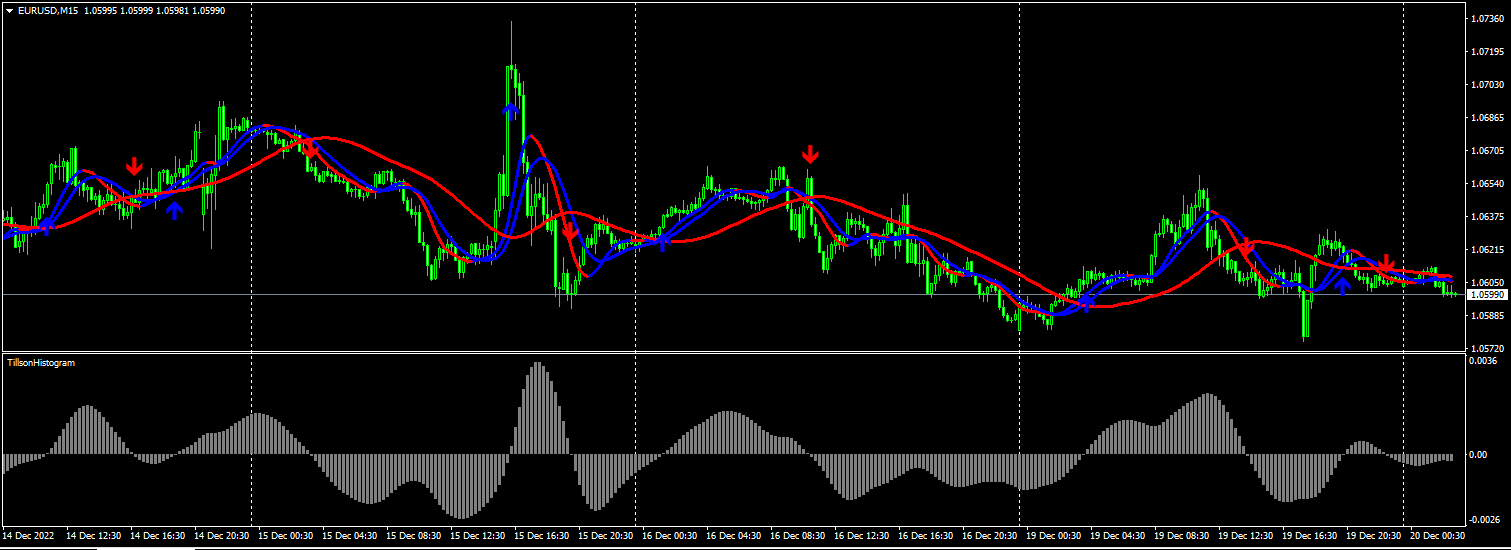The image size is (1511, 550).
Task: Click the 1.06215 price level
Action: (1485, 250)
